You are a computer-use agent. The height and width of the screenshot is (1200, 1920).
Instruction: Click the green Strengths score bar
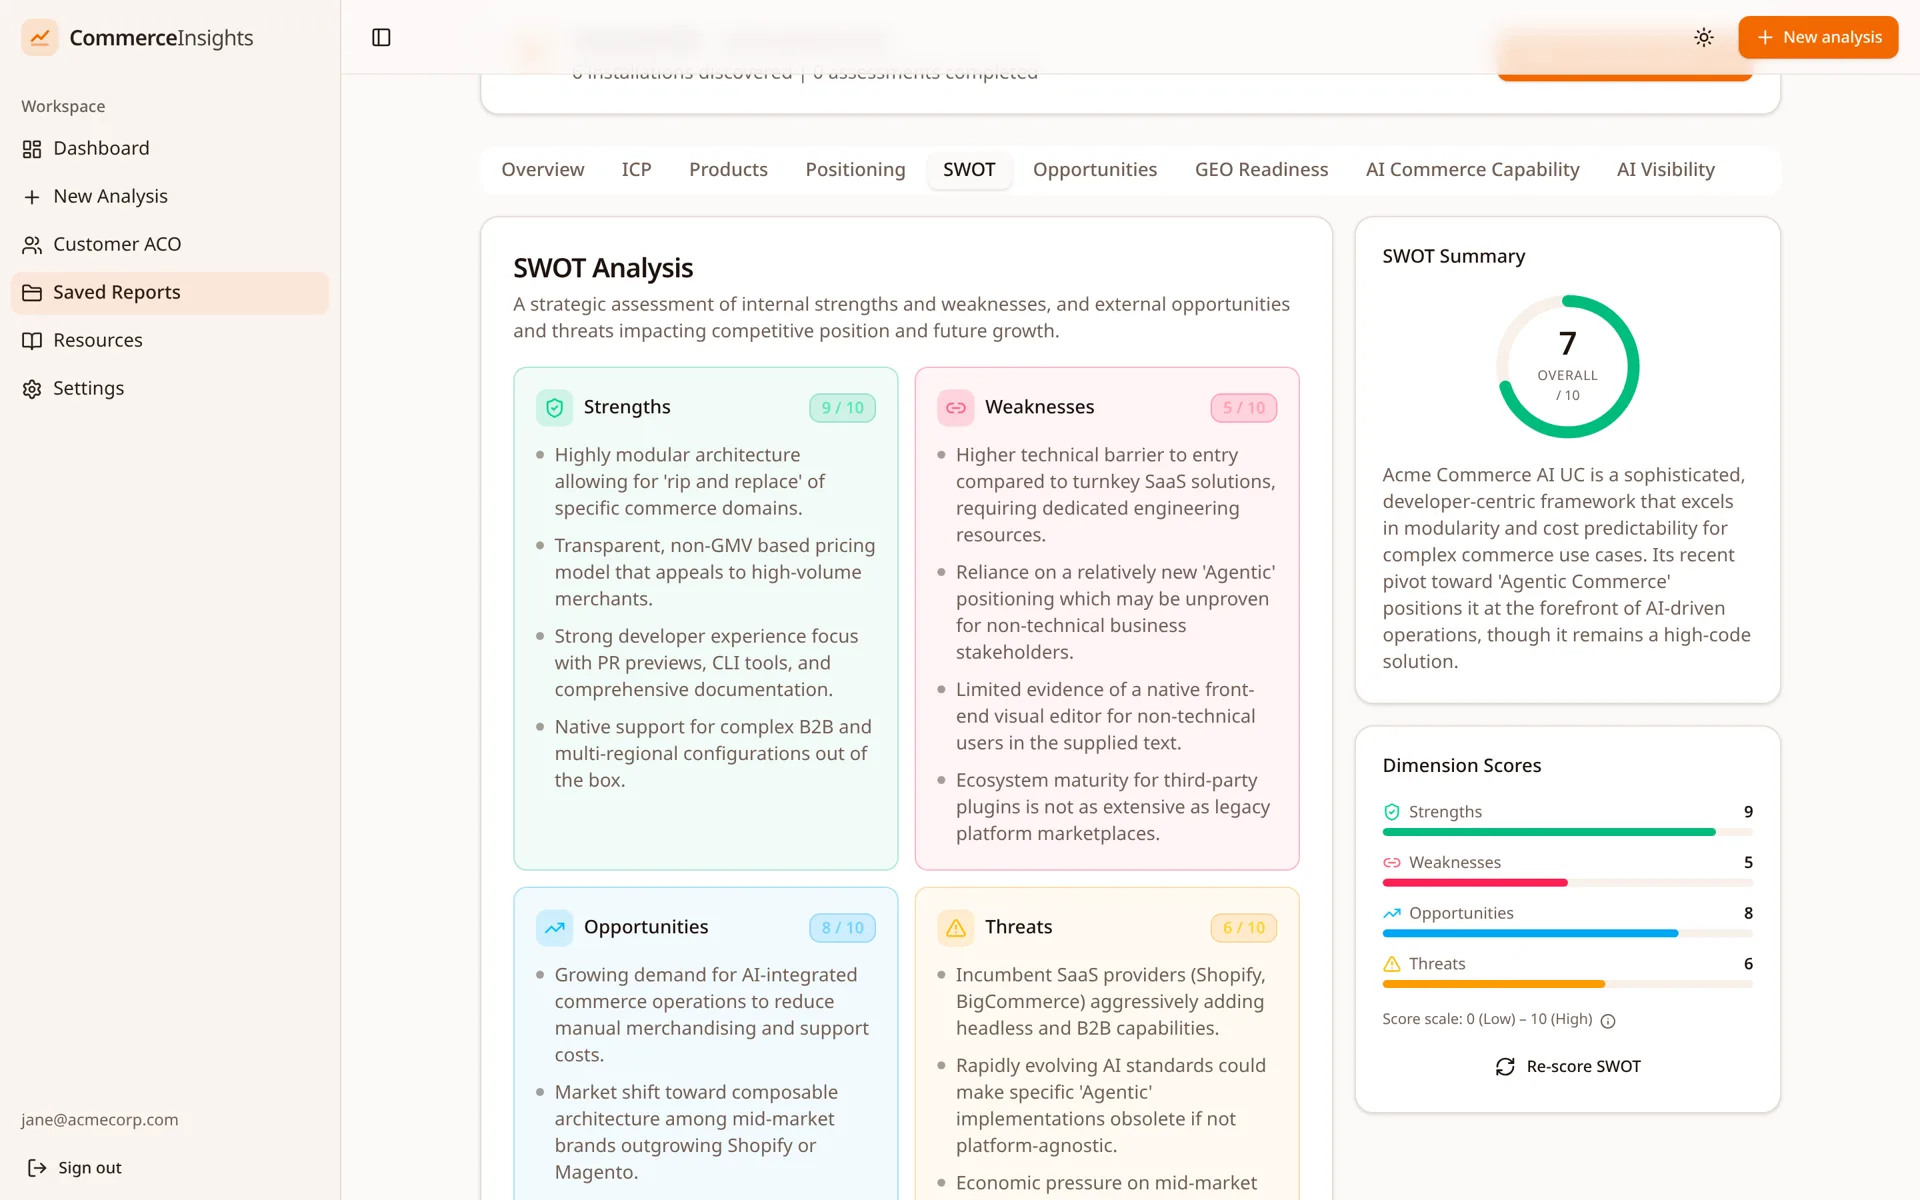click(1567, 832)
